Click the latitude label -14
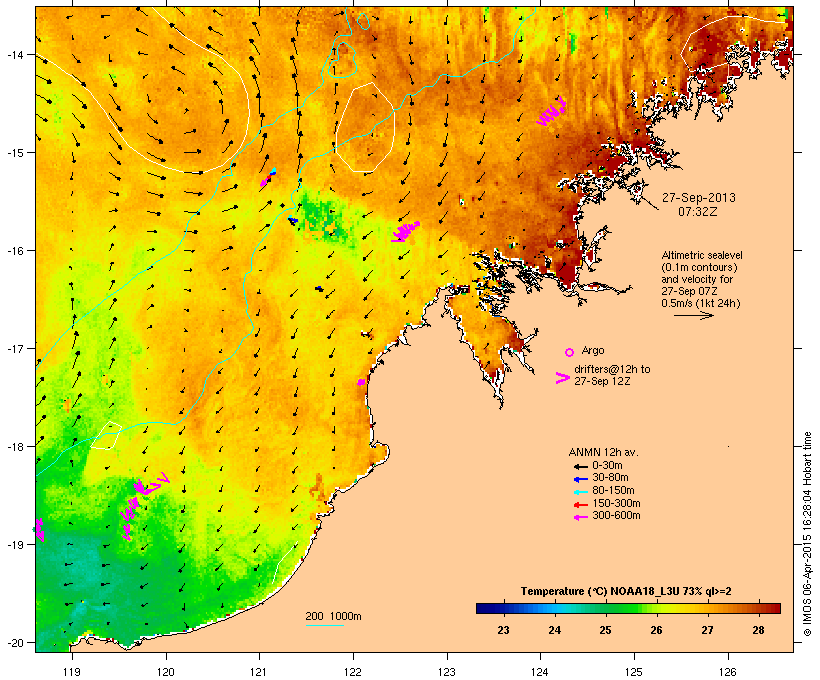This screenshot has height=680, width=820. click(x=14, y=54)
